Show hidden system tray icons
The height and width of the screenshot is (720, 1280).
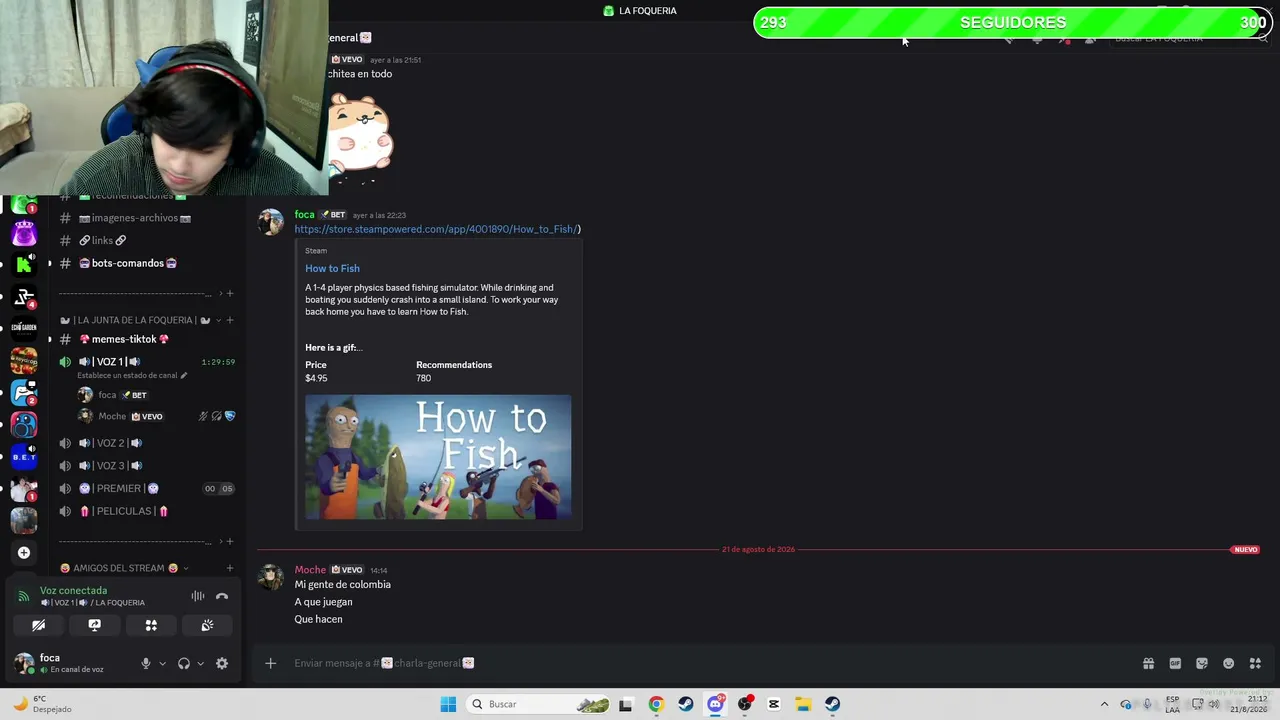(x=1104, y=704)
